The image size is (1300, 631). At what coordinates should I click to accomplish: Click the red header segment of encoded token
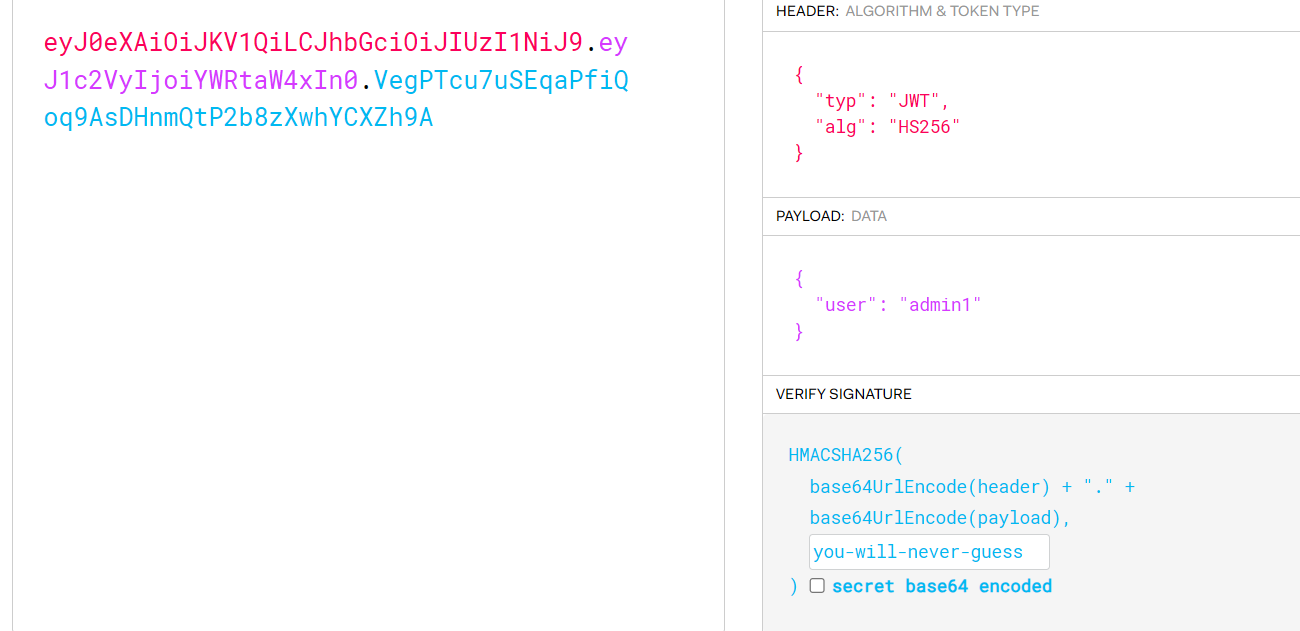313,43
